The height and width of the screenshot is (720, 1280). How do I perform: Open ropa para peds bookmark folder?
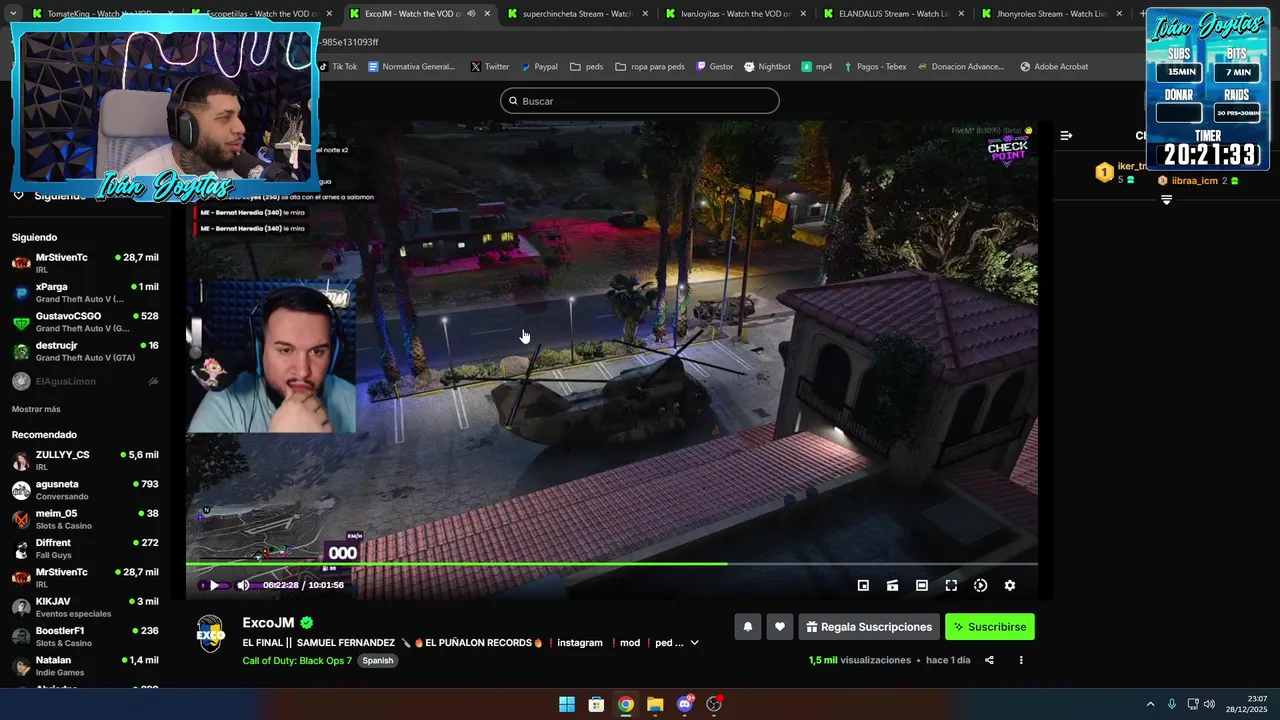650,67
